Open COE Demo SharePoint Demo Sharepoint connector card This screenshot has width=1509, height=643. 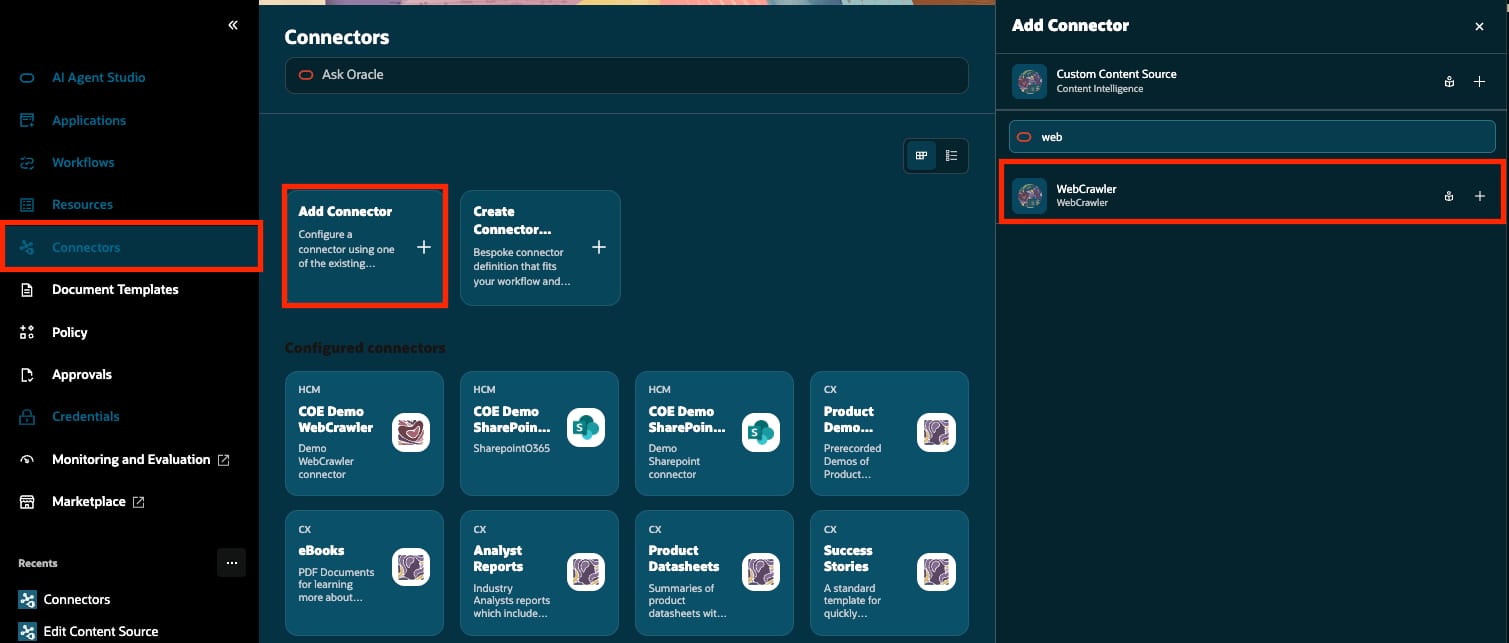[714, 433]
